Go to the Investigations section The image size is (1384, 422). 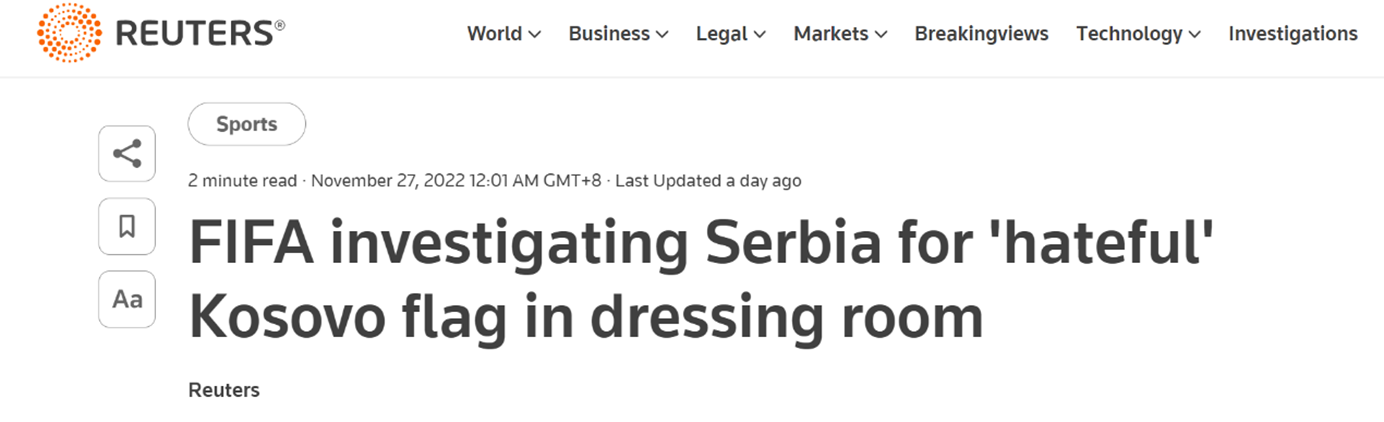[x=1292, y=34]
